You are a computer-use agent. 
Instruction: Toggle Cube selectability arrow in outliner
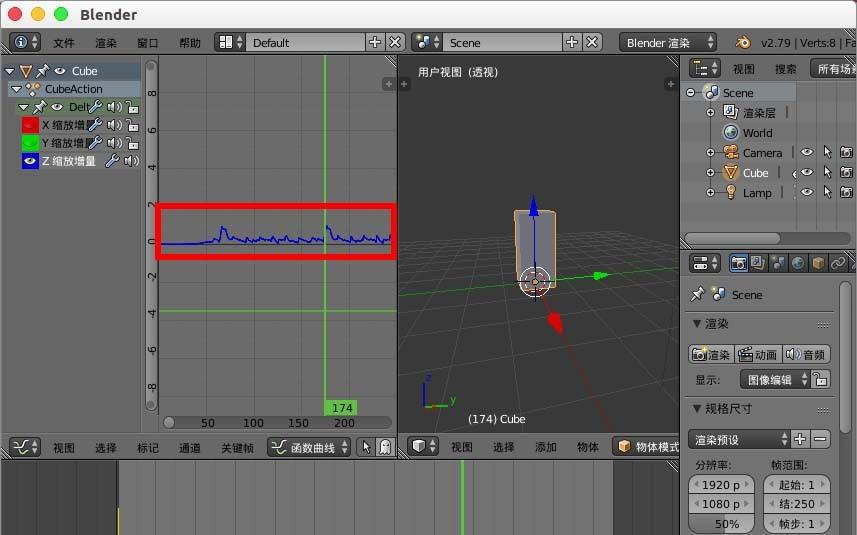(827, 172)
